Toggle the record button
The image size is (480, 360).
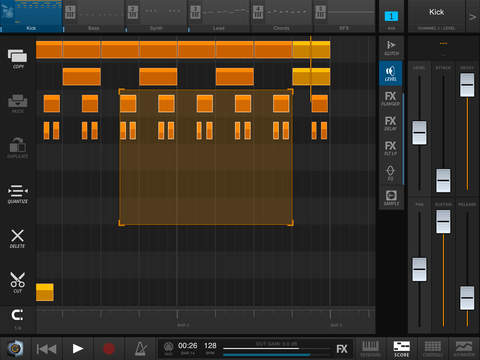[x=109, y=348]
